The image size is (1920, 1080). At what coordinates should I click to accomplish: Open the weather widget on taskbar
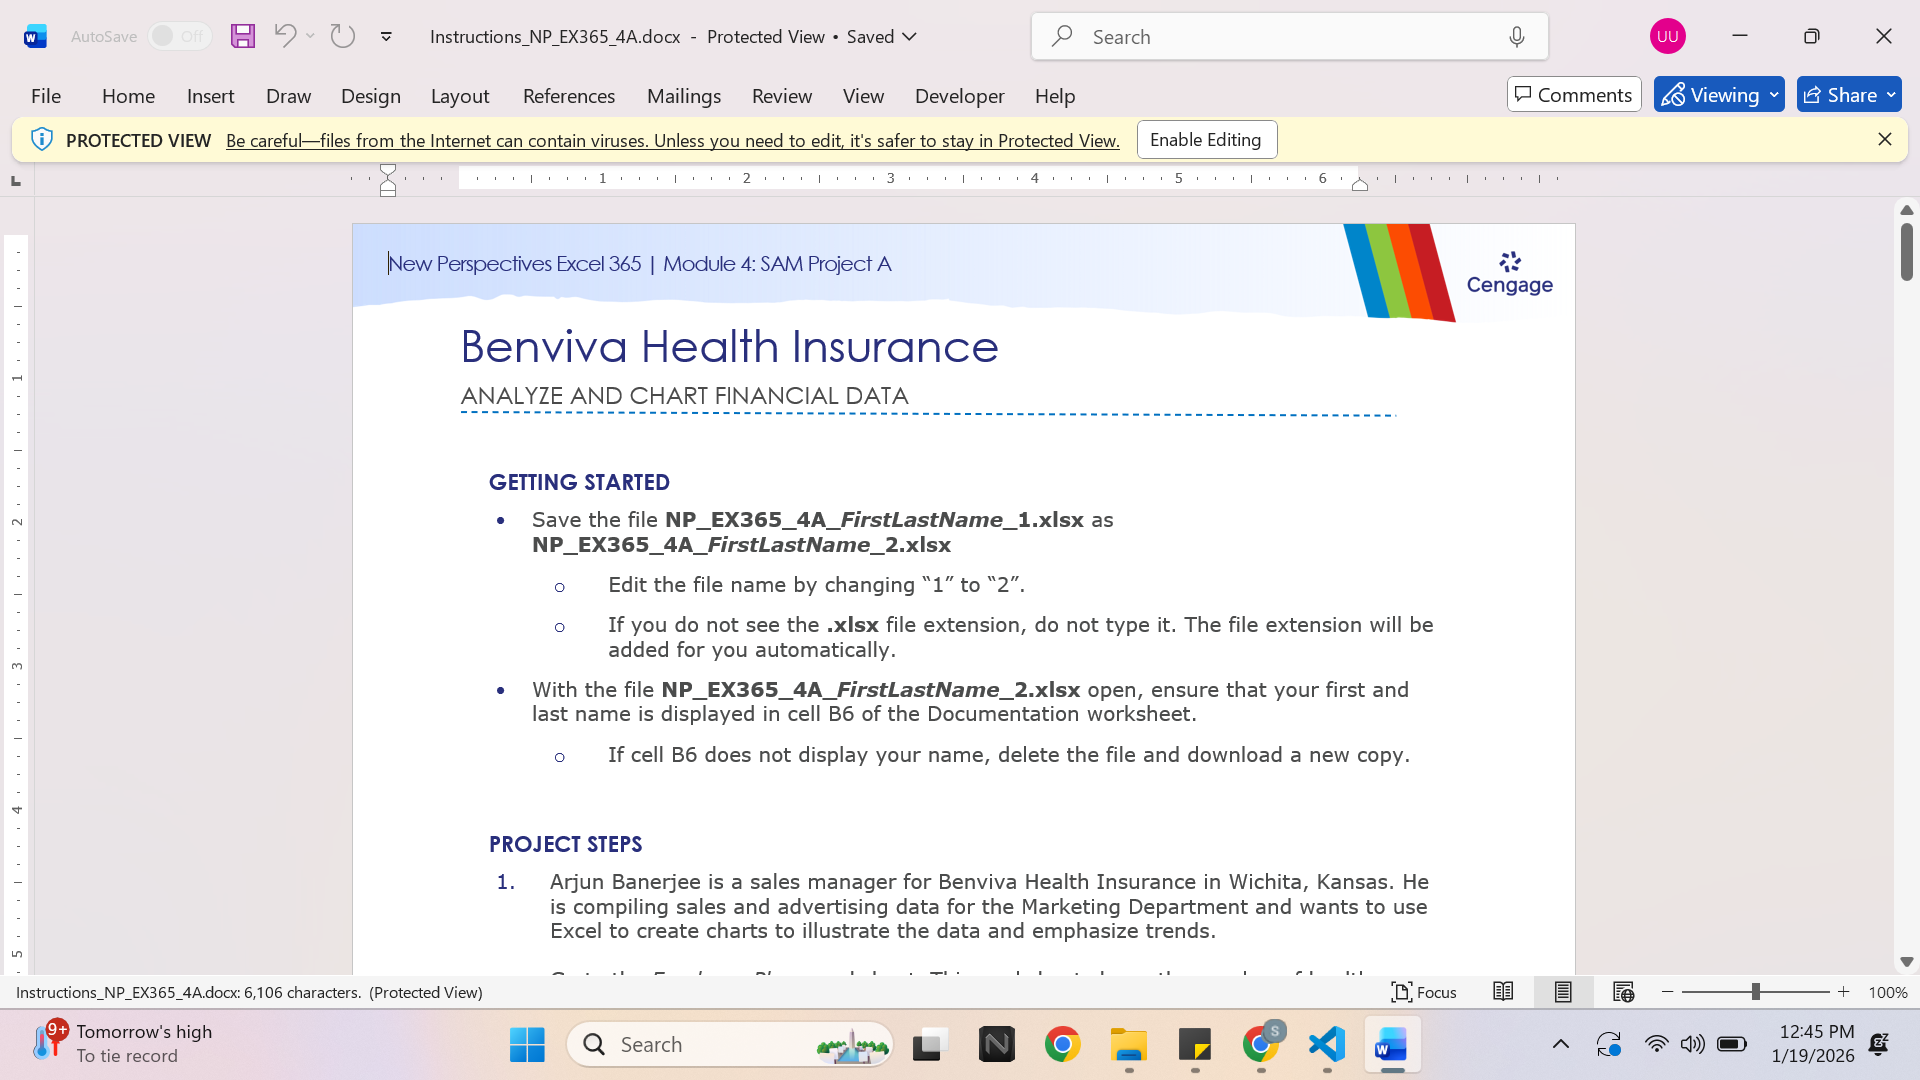point(124,1044)
